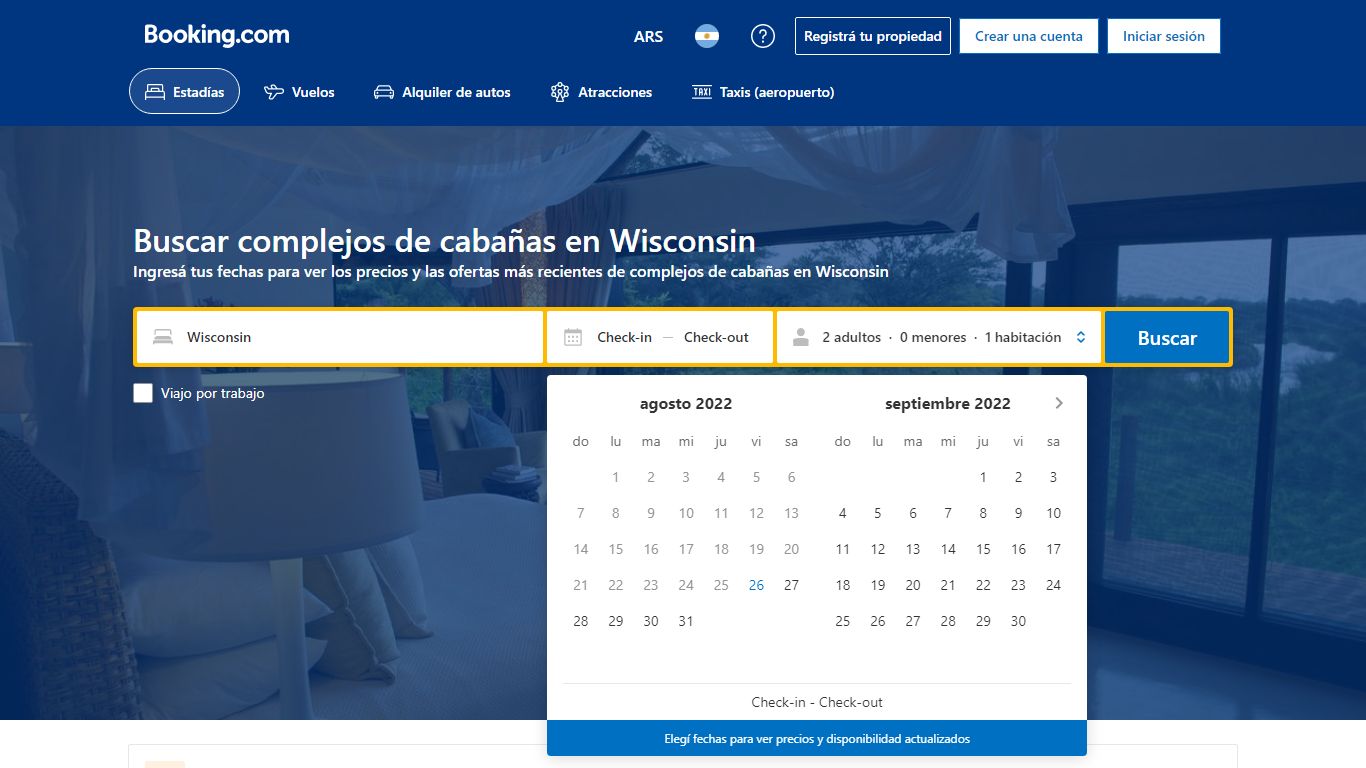Click Registrá tu propiedad button
The width and height of the screenshot is (1366, 768).
pyautogui.click(x=873, y=36)
